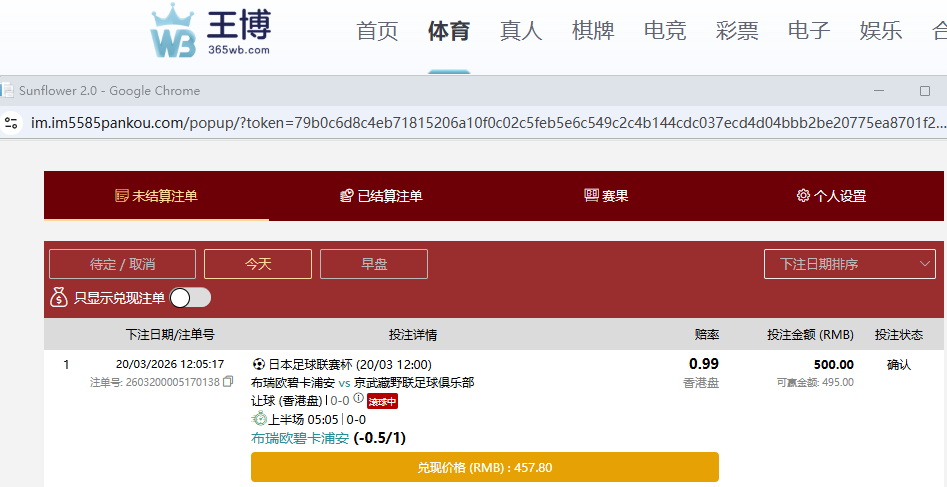This screenshot has height=487, width=947.
Task: Click the site info icon in address bar
Action: pos(12,123)
